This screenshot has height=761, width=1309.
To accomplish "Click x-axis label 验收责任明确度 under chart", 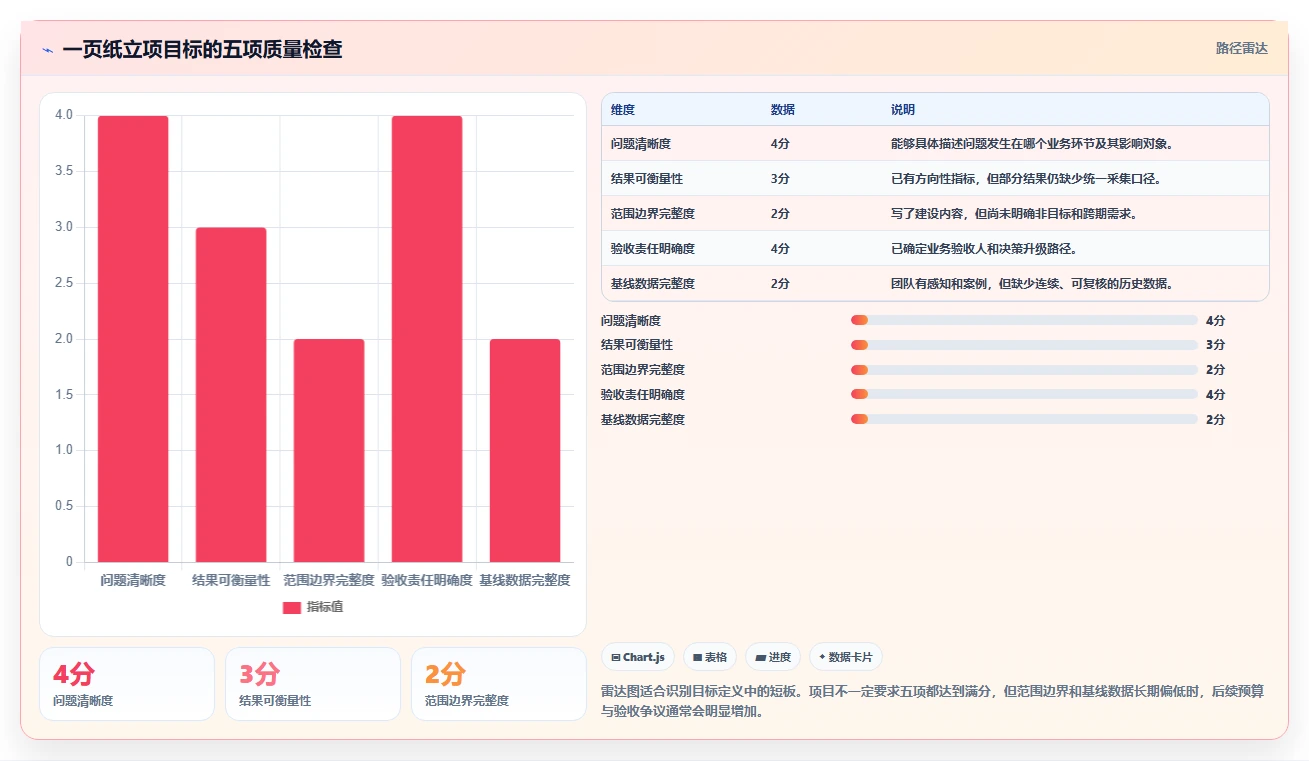I will coord(427,580).
